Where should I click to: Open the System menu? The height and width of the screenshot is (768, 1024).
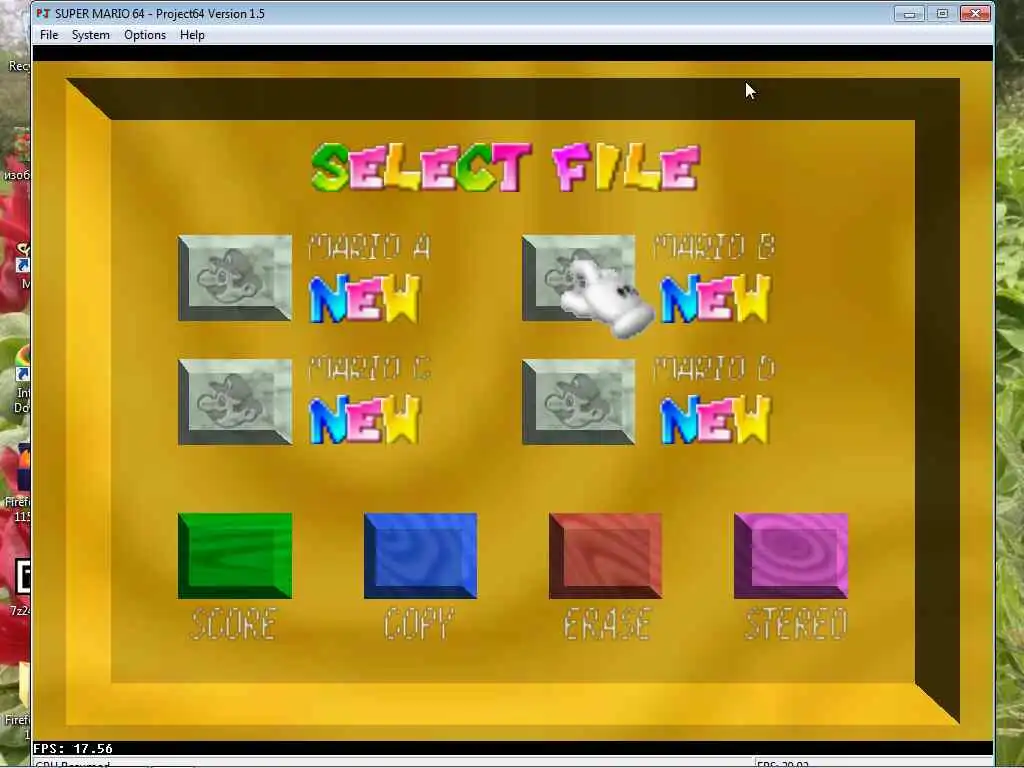point(91,35)
